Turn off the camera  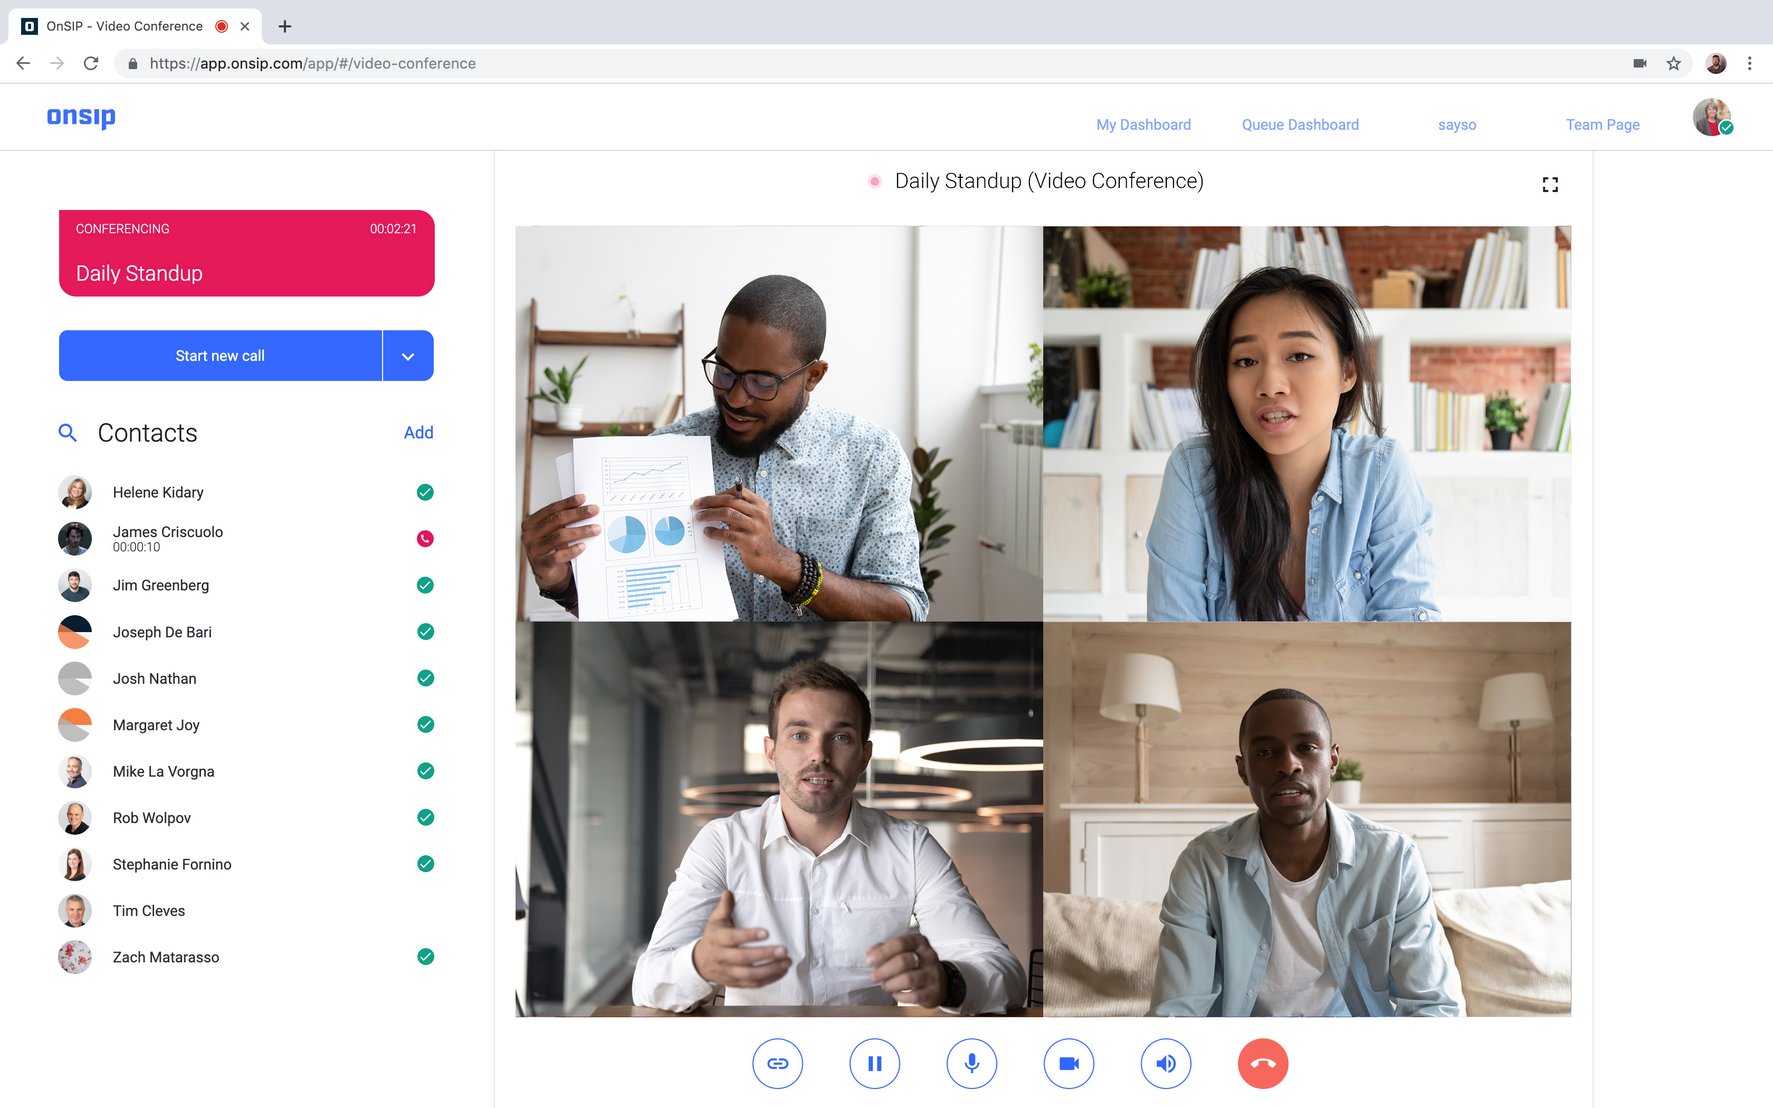click(1068, 1063)
